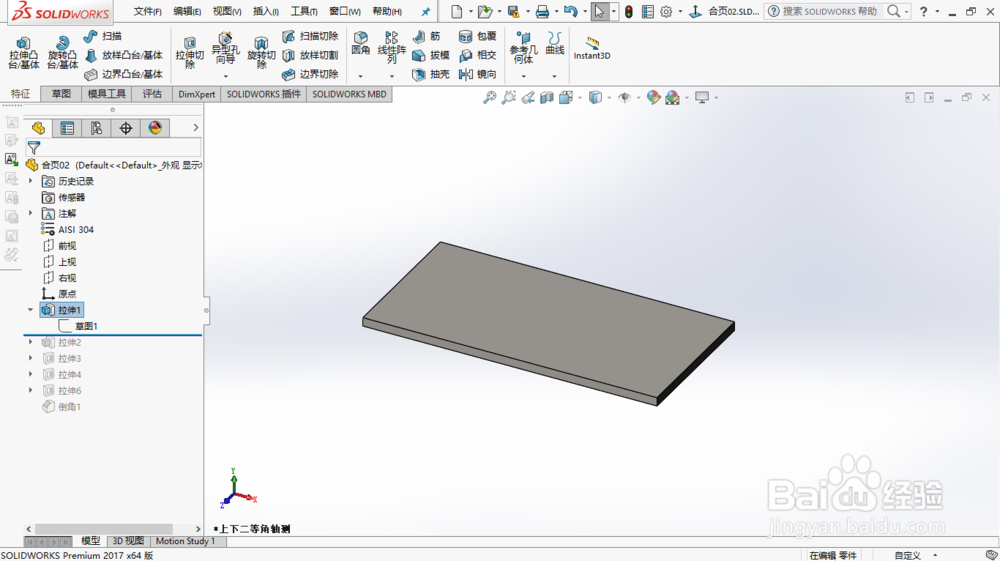The image size is (1000, 561).
Task: Select the Draft (拔模) tool
Action: click(x=431, y=55)
